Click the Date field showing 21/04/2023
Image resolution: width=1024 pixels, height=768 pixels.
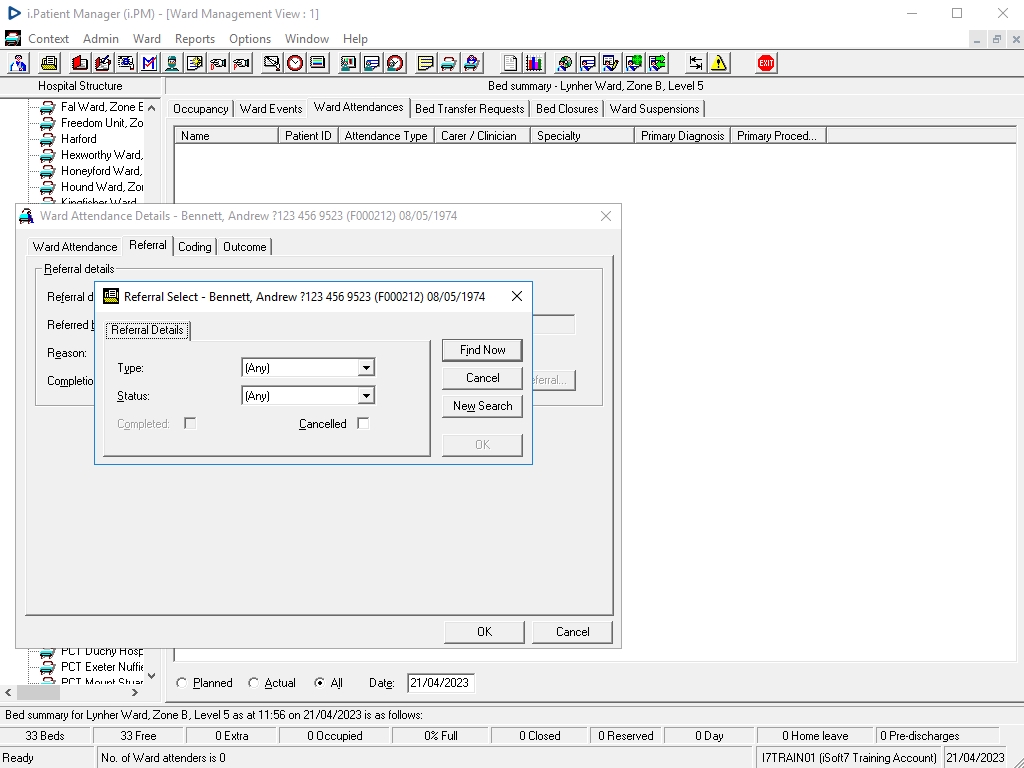441,683
